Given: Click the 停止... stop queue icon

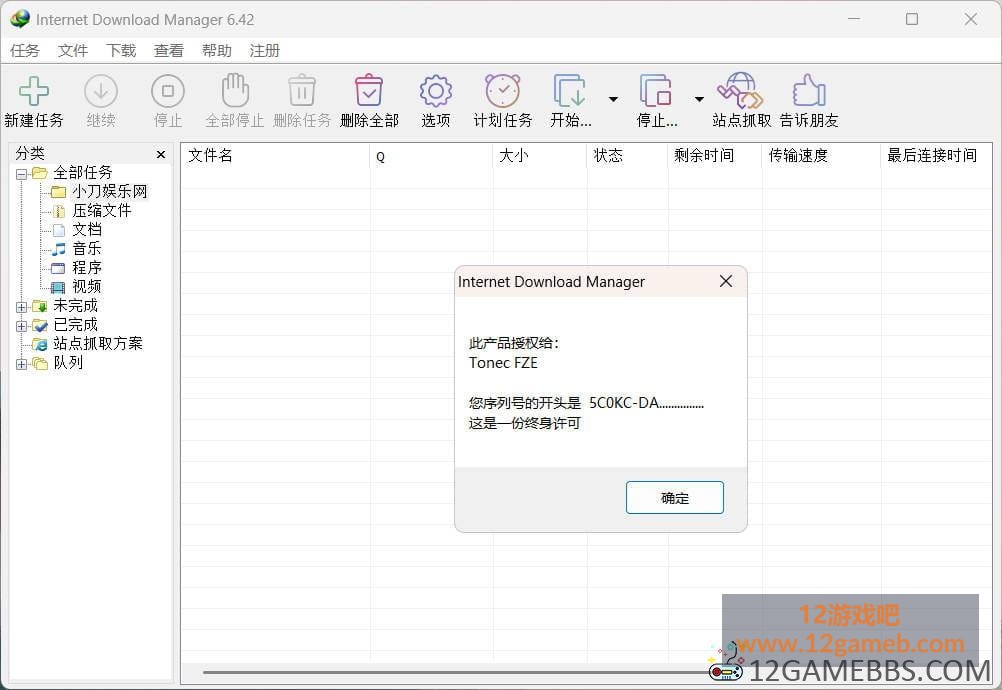Looking at the screenshot, I should [x=656, y=91].
